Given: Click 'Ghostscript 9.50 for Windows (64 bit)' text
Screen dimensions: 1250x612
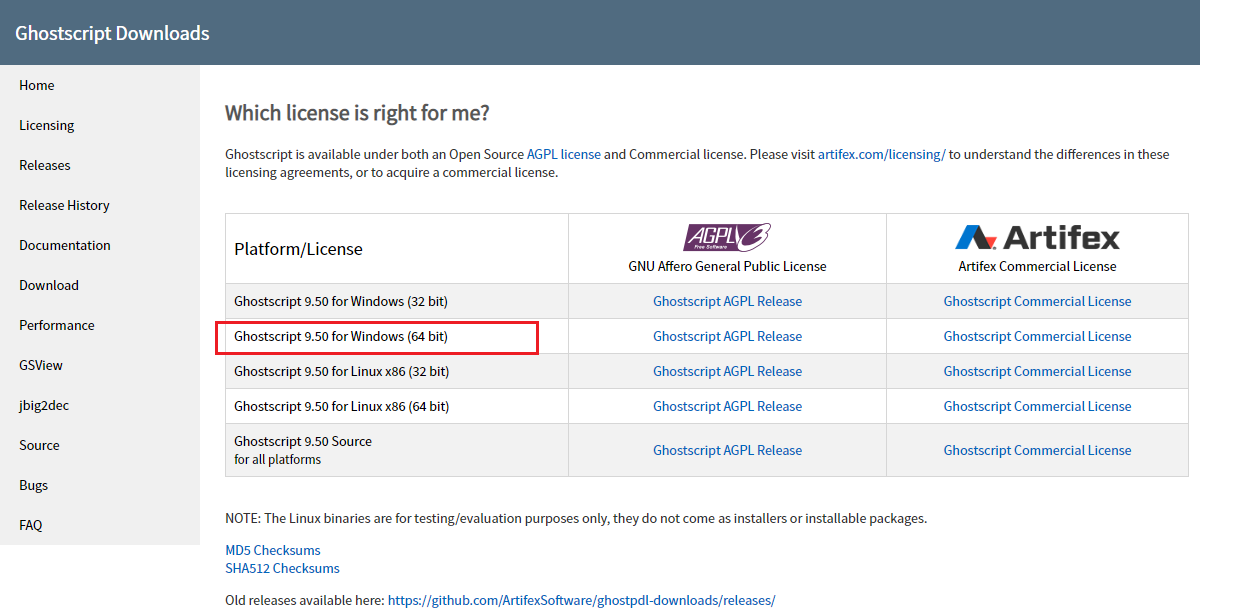Looking at the screenshot, I should coord(341,336).
